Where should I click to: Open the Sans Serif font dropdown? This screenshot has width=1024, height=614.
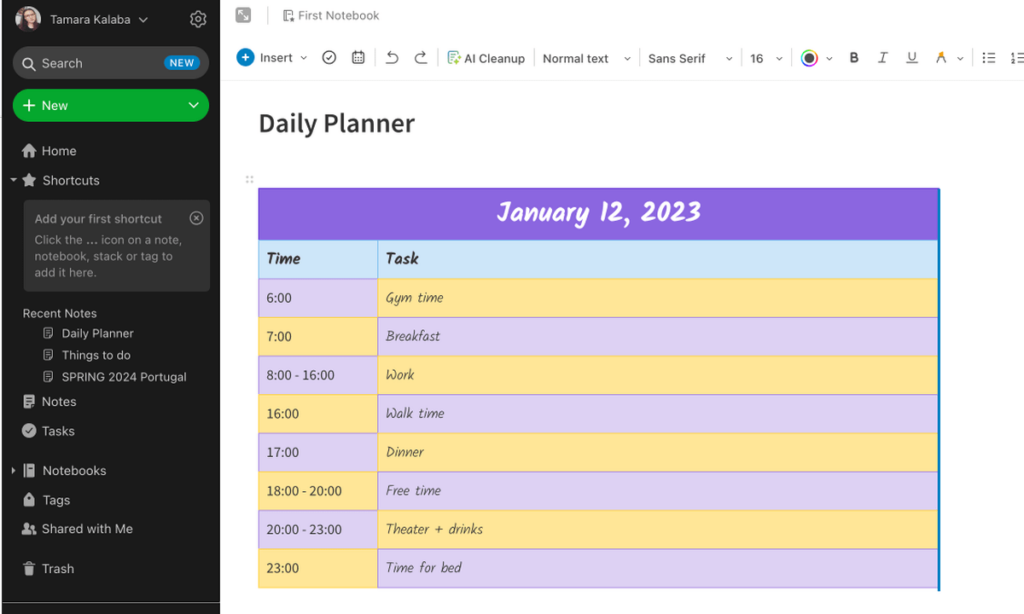pos(689,59)
